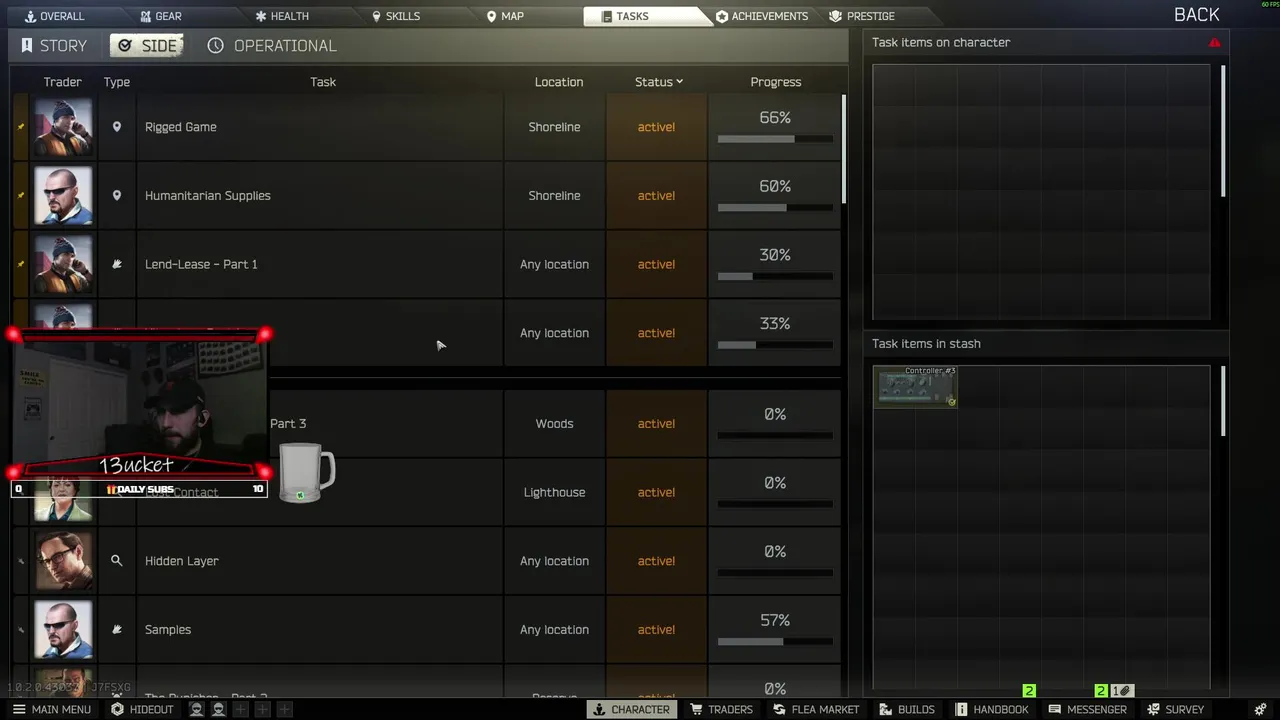Open the Traders screen
Viewport: 1280px width, 720px height.
coord(720,709)
